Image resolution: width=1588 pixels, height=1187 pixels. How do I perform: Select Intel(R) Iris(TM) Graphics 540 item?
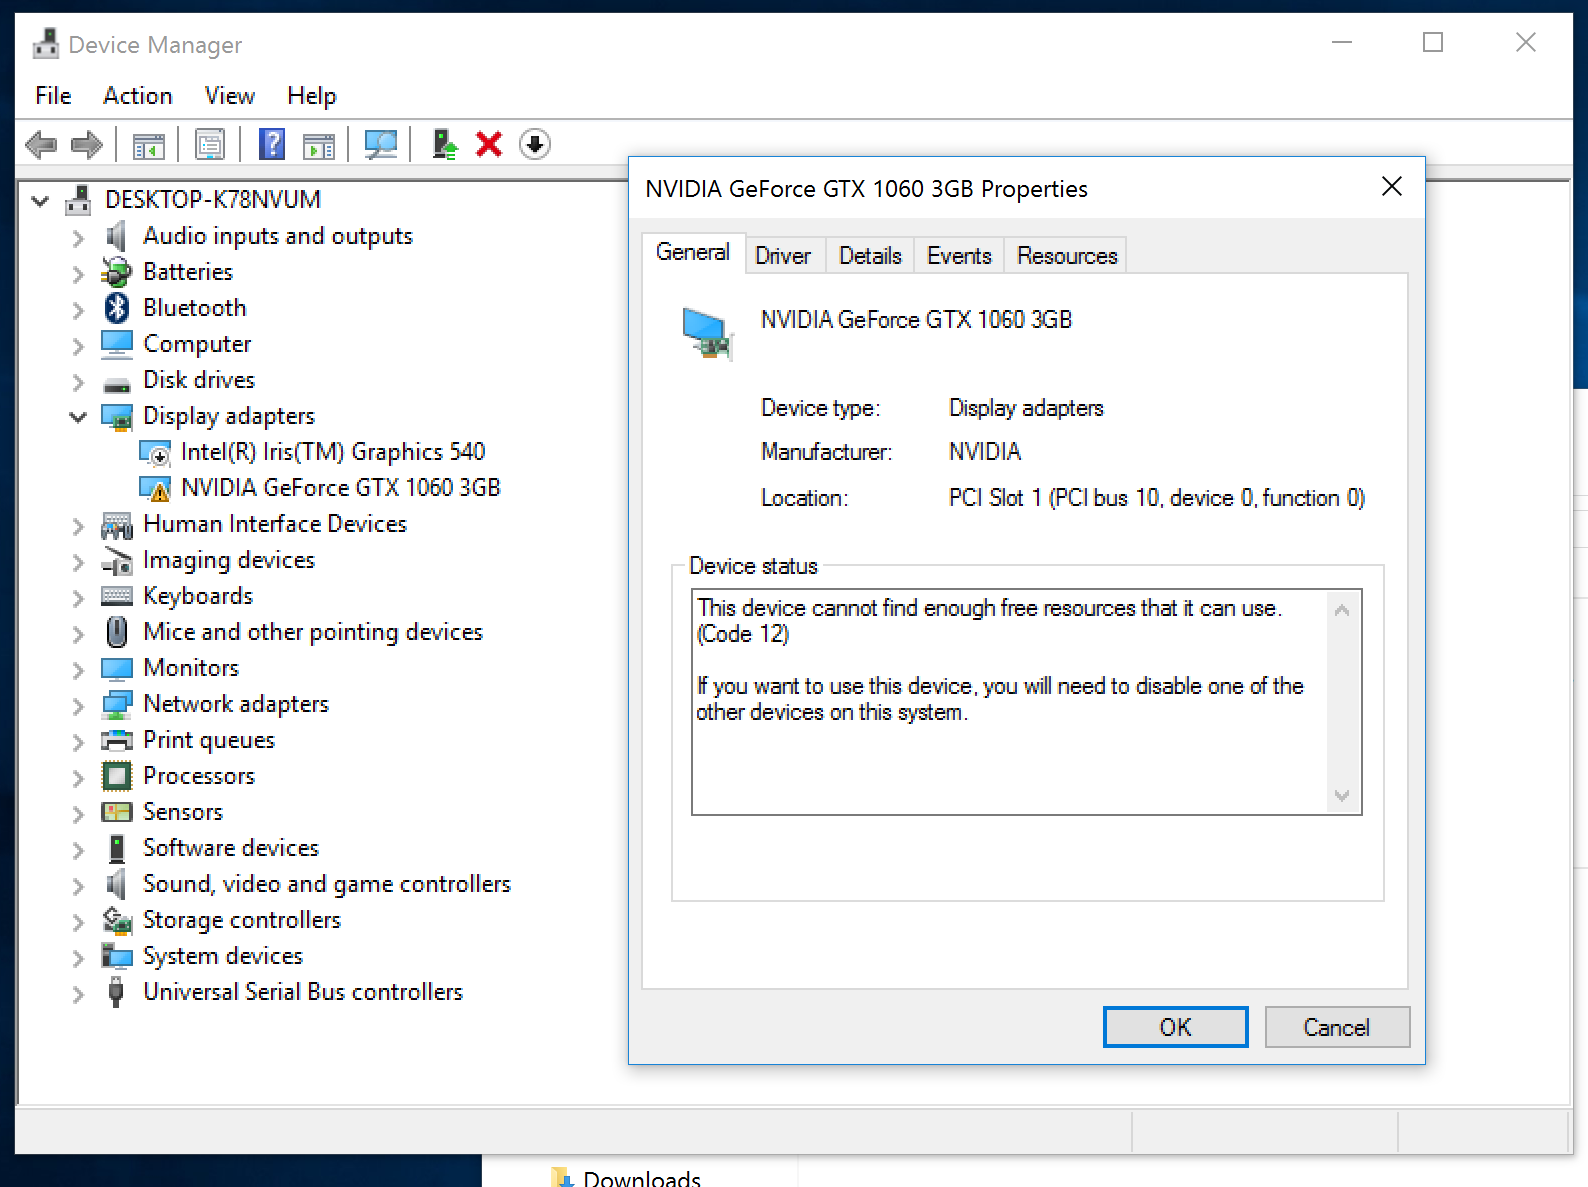click(x=333, y=452)
